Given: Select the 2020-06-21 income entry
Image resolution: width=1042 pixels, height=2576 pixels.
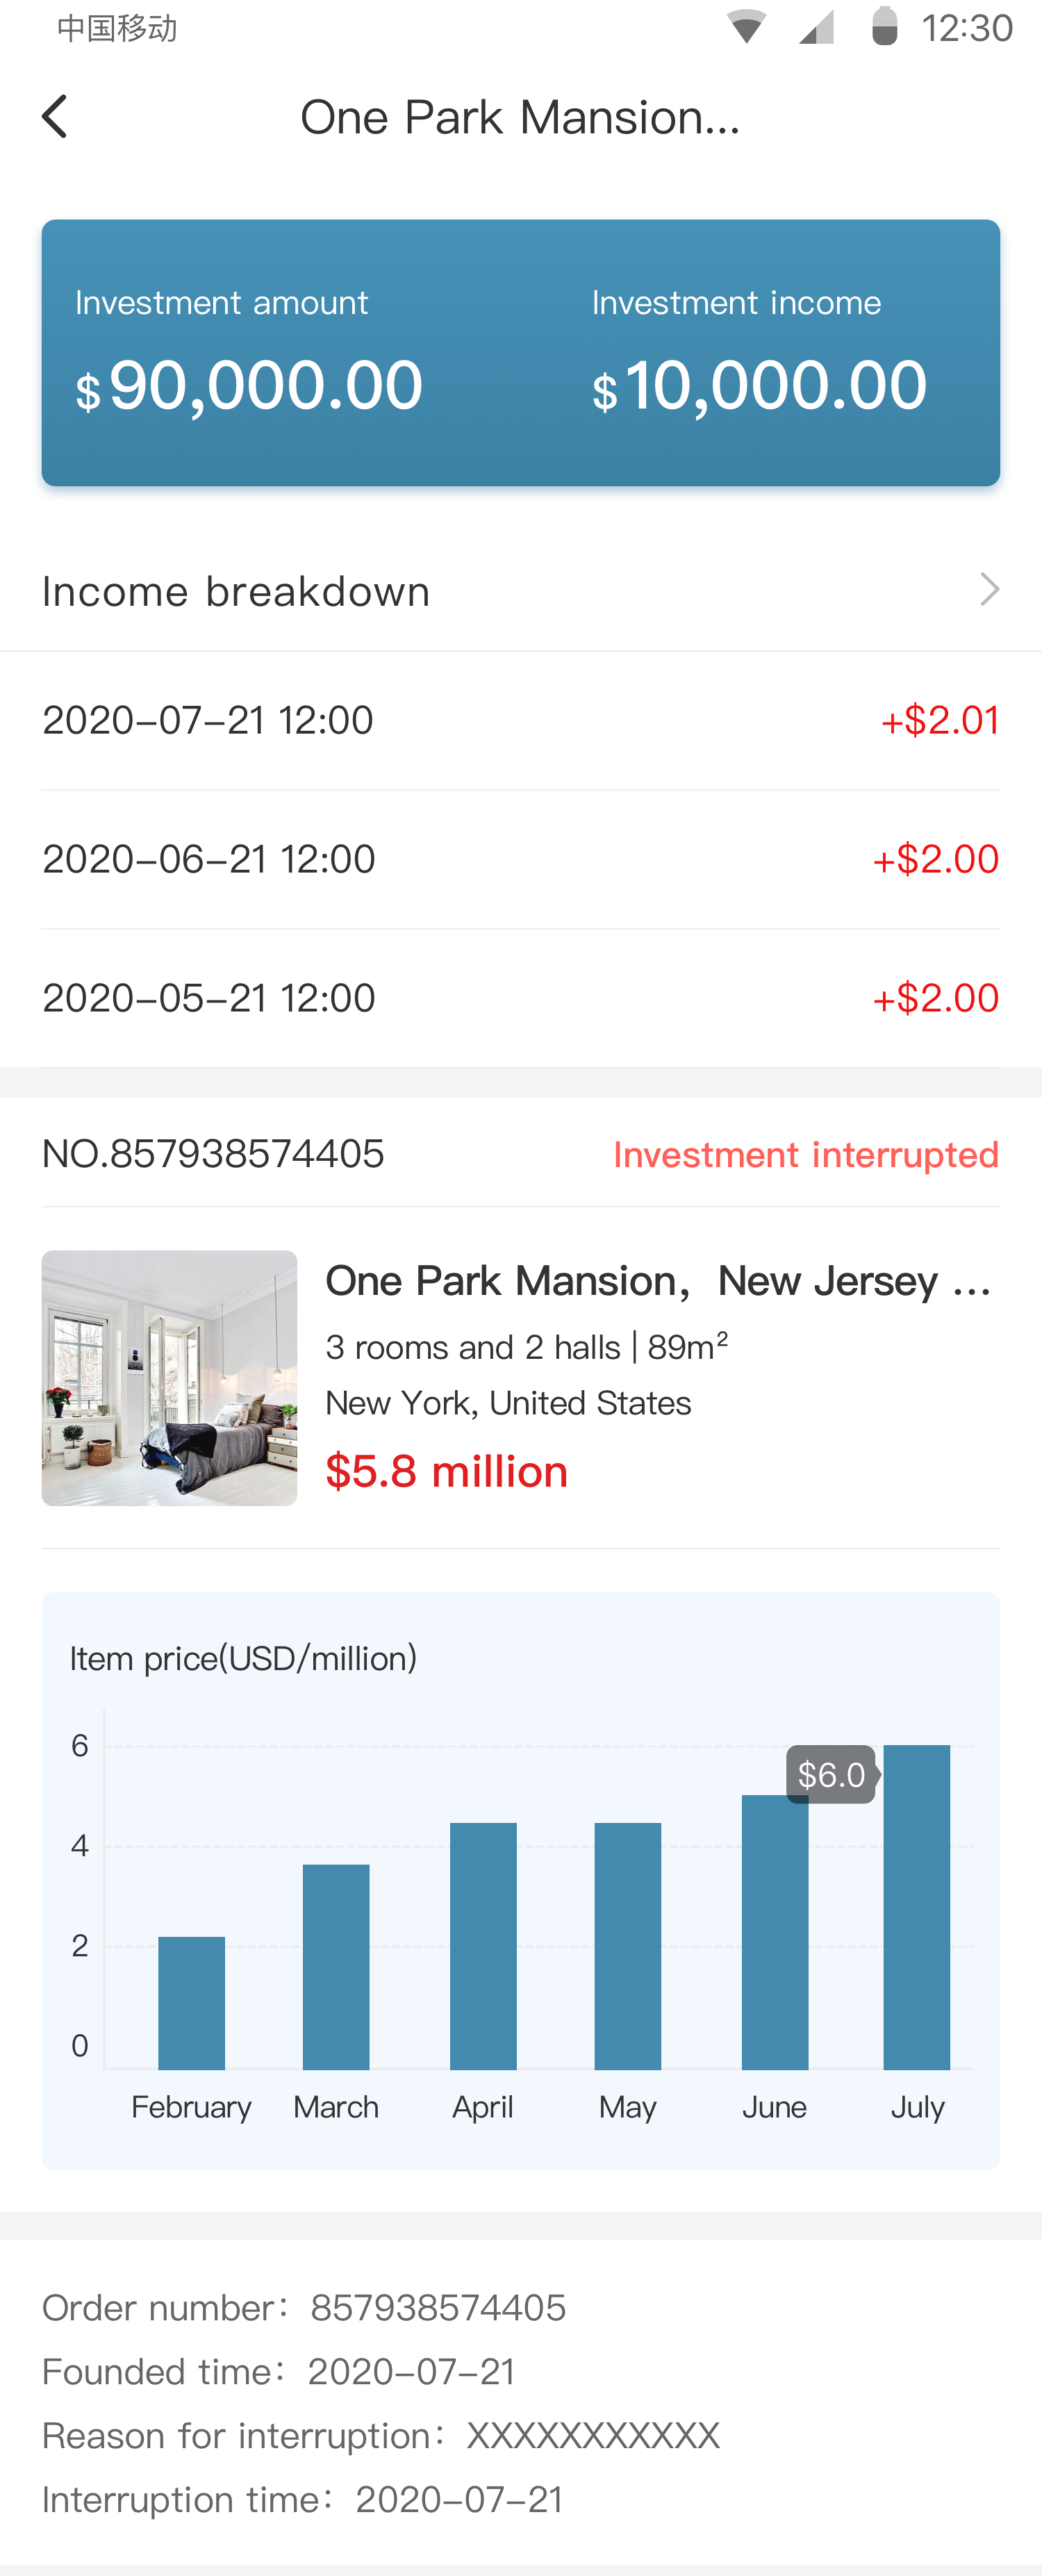Looking at the screenshot, I should 520,859.
